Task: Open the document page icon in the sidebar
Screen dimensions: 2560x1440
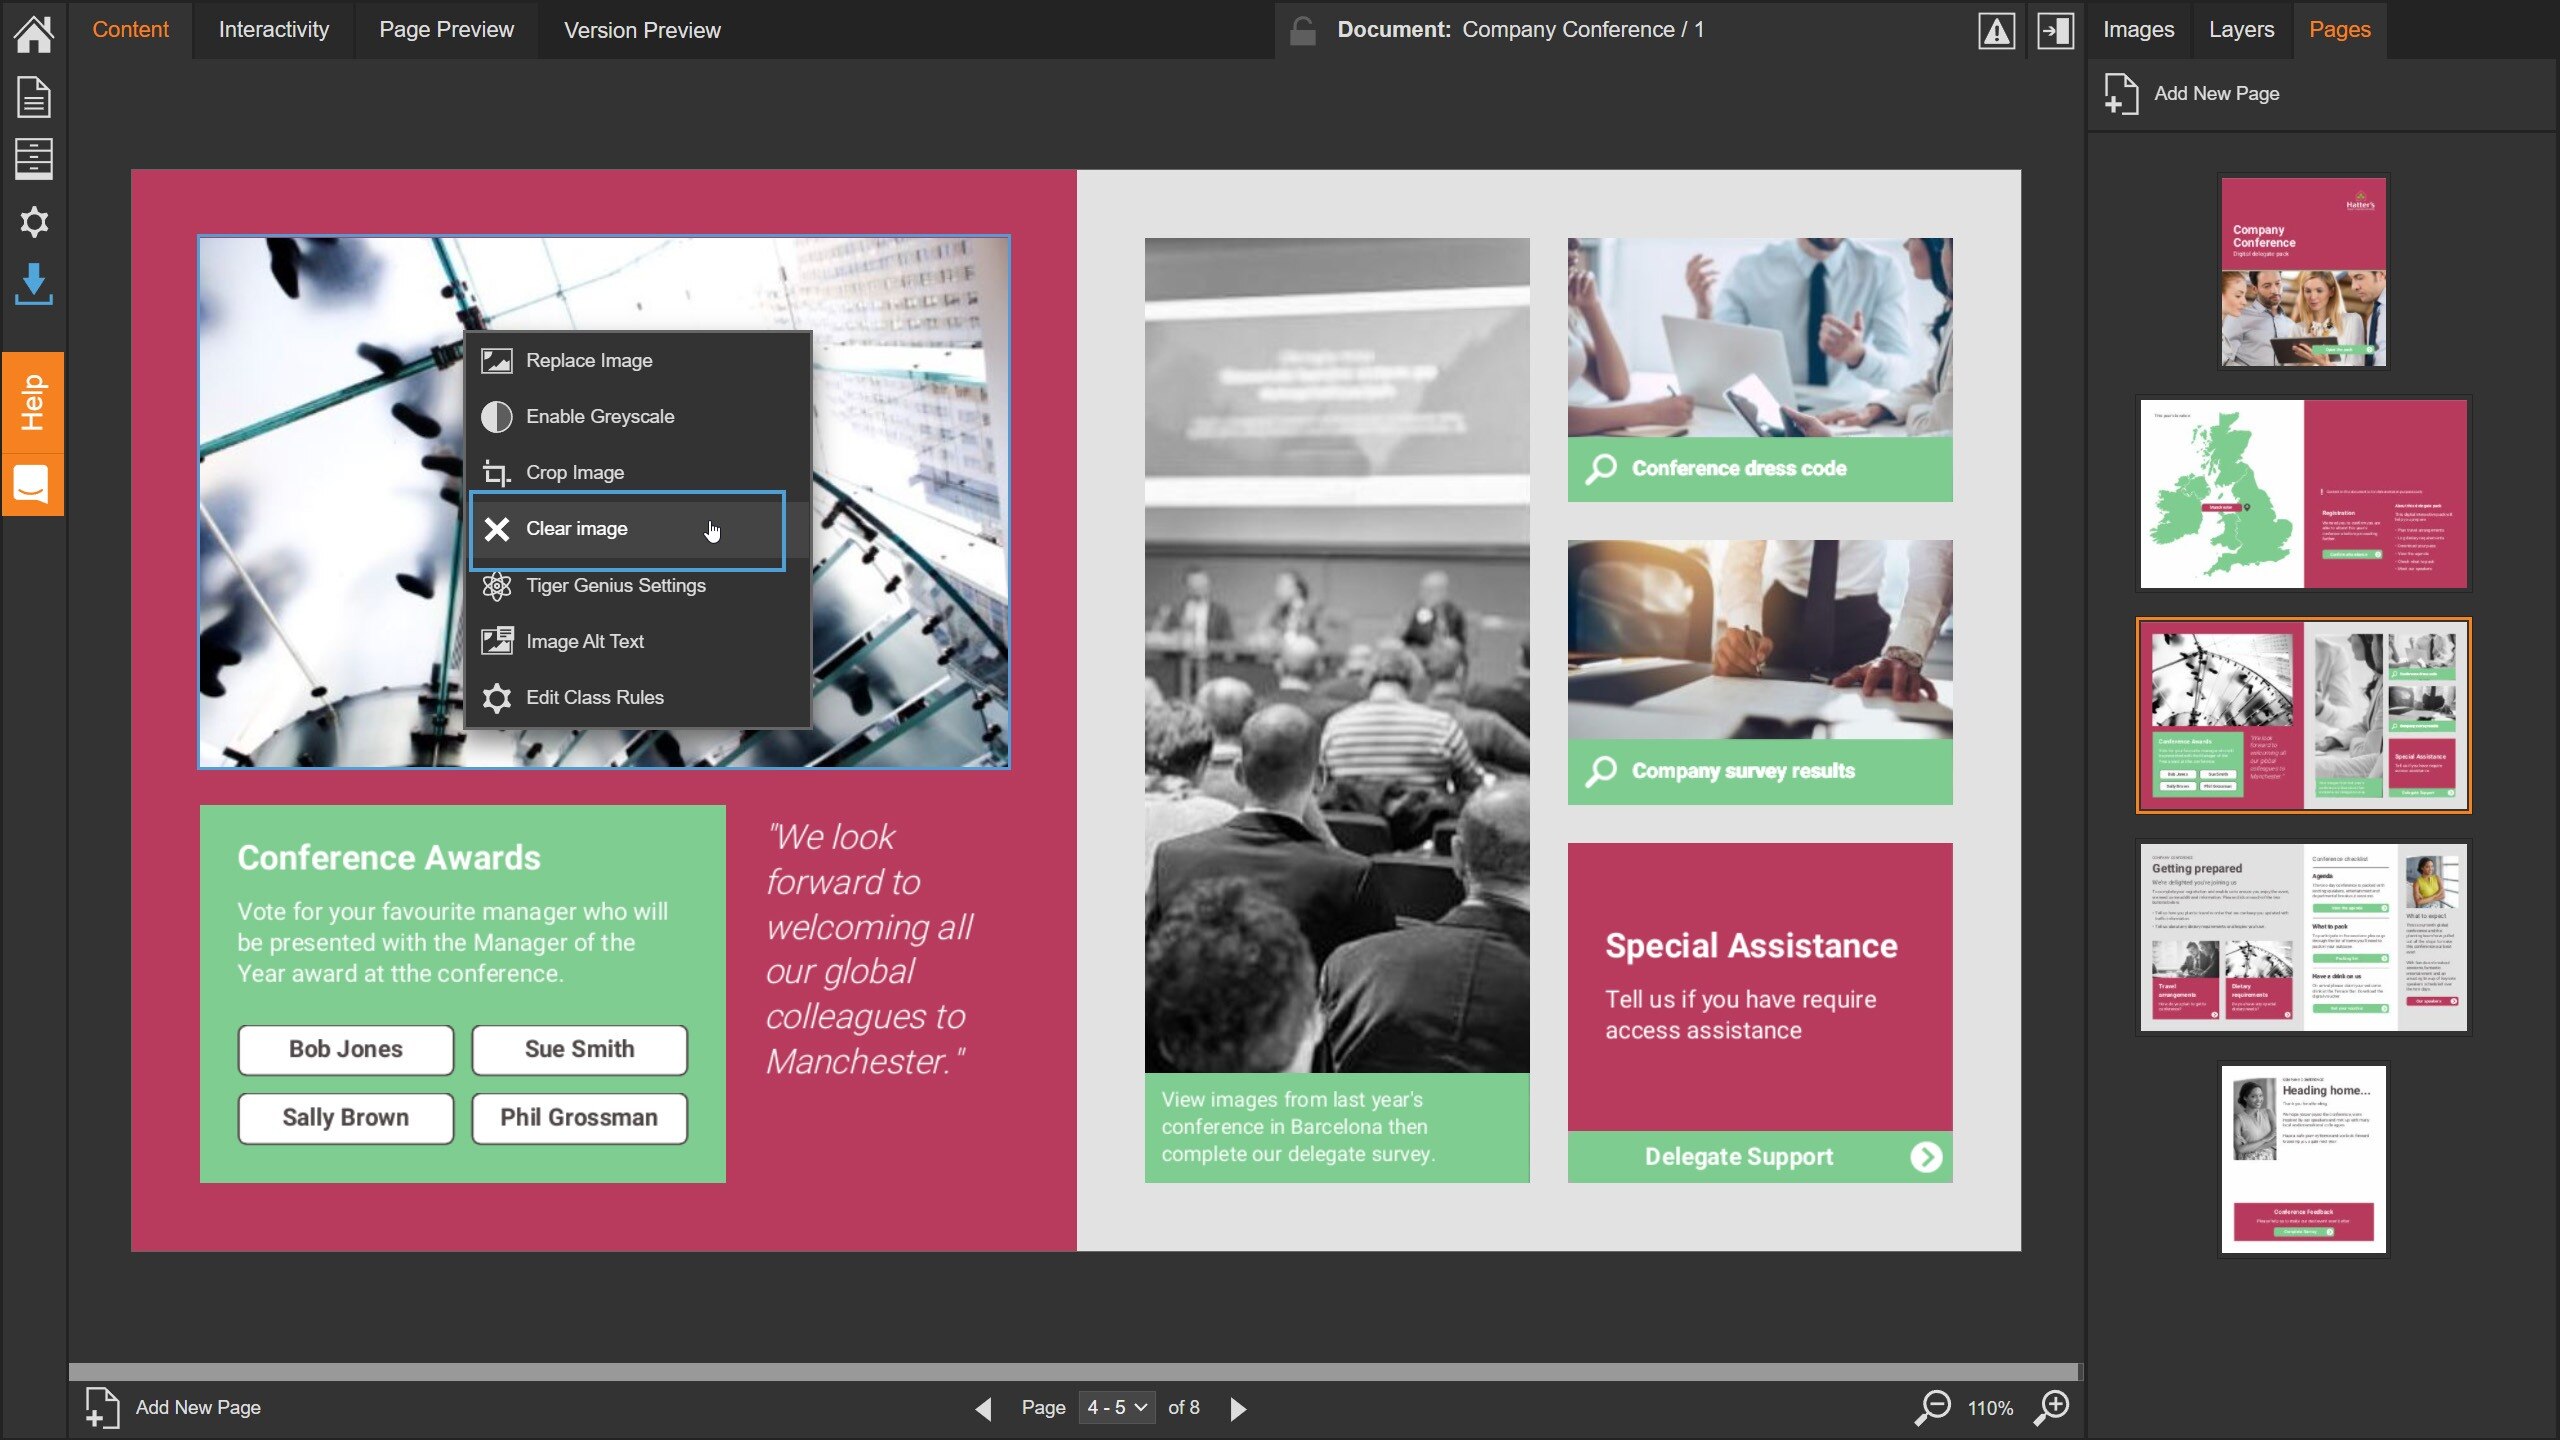Action: 33,97
